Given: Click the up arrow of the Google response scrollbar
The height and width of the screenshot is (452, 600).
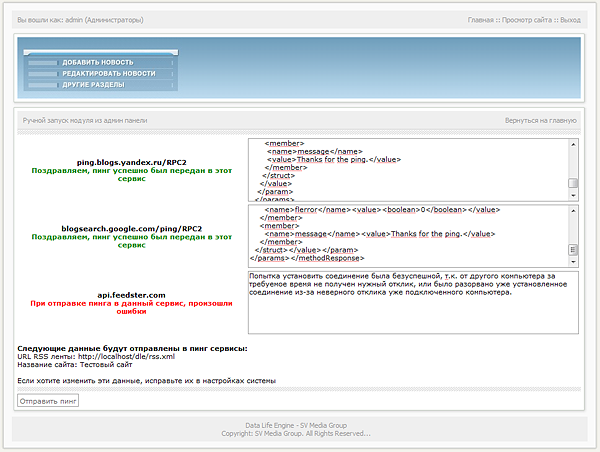Looking at the screenshot, I should (x=573, y=210).
